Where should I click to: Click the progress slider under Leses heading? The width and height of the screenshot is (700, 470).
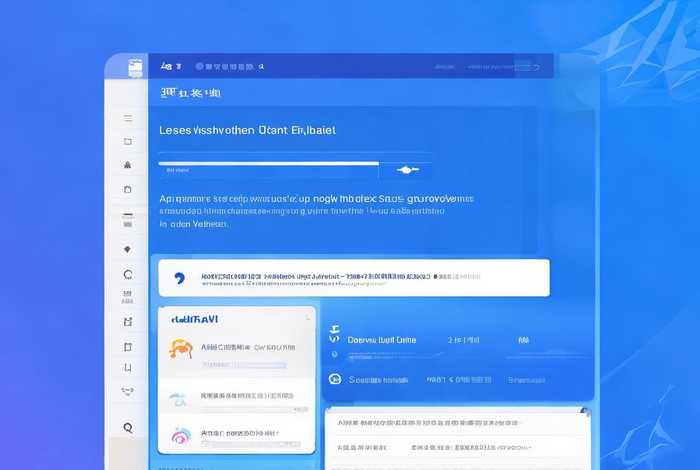268,163
